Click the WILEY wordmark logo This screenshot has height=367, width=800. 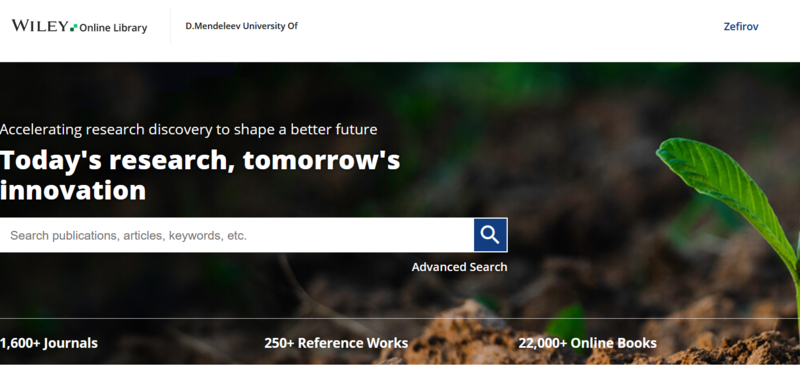pos(40,26)
